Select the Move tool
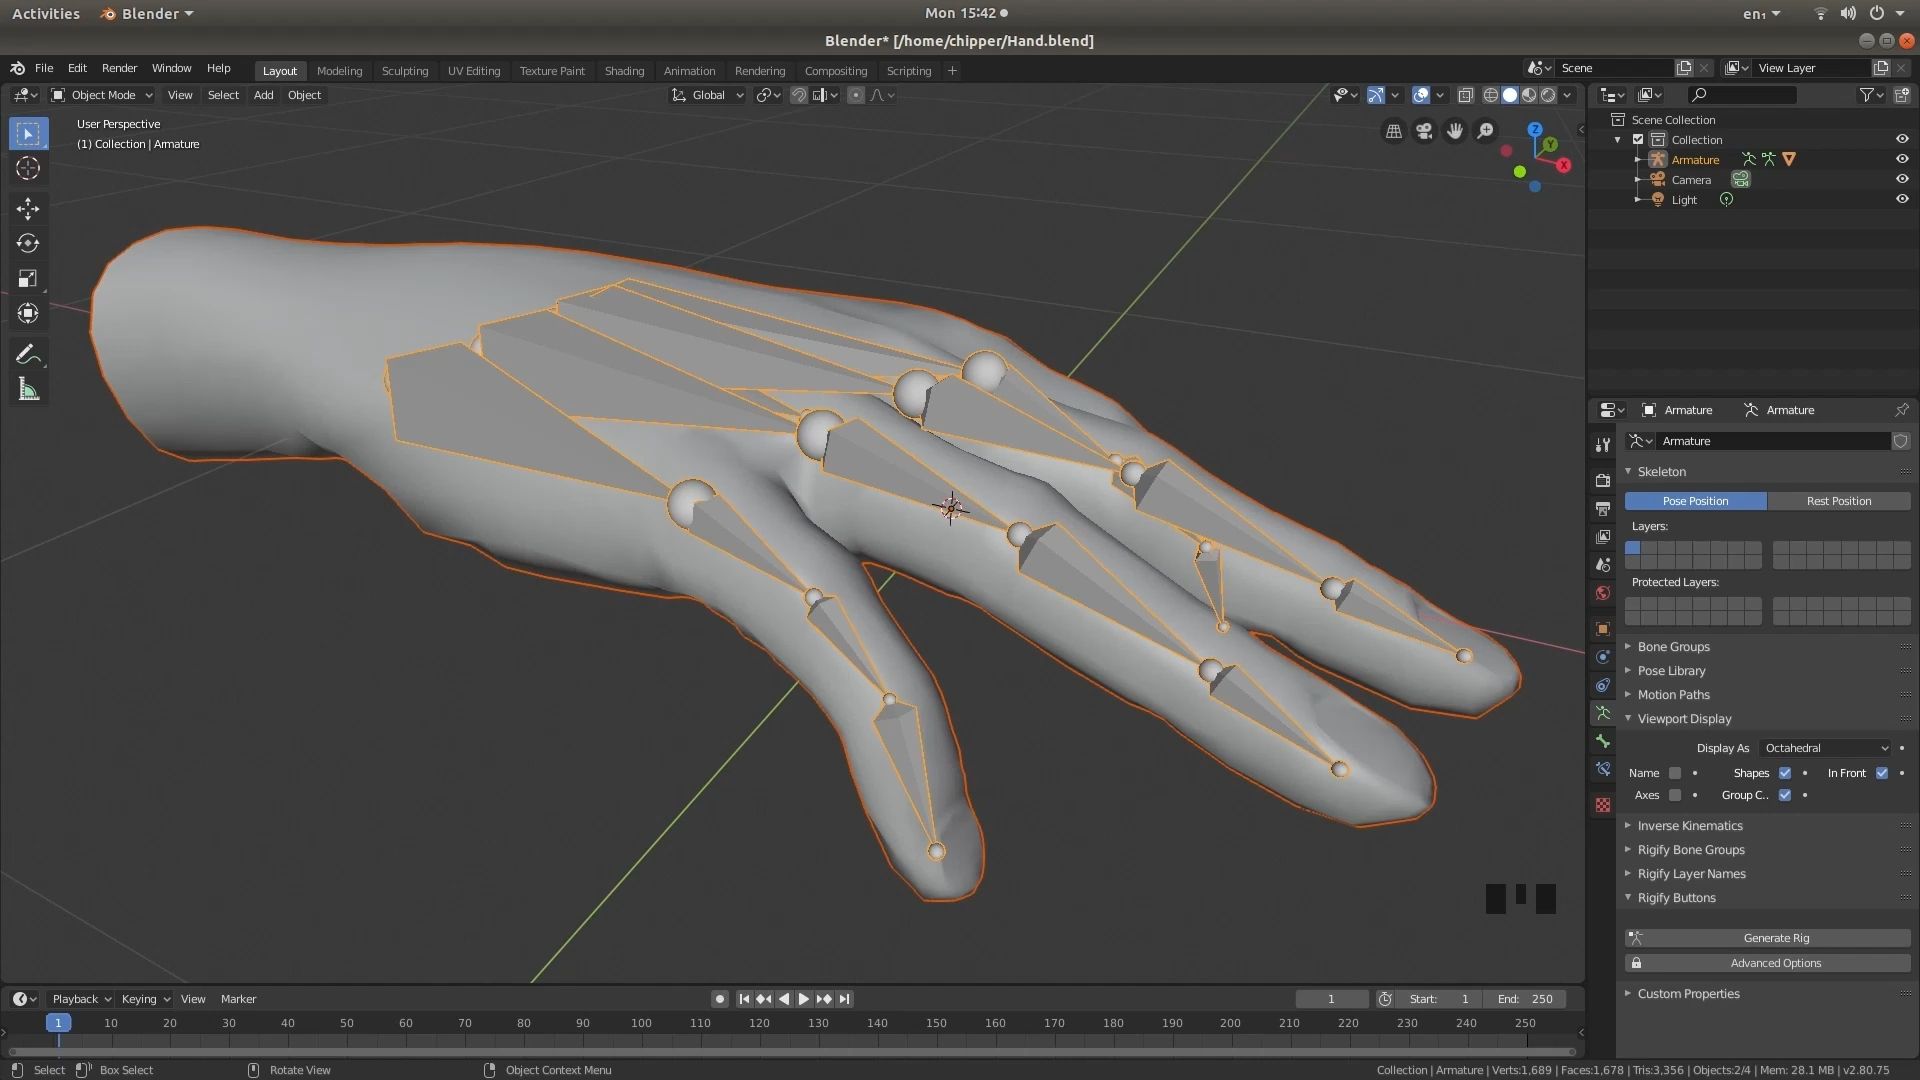 click(28, 208)
